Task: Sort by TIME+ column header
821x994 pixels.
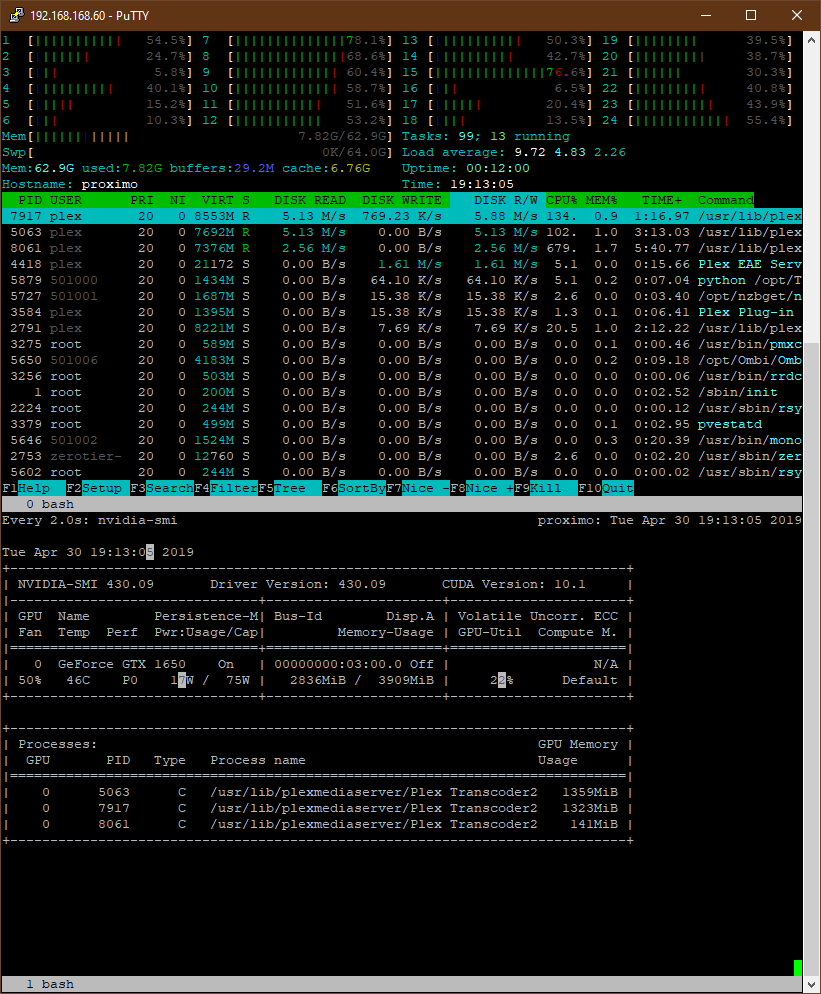Action: coord(661,200)
